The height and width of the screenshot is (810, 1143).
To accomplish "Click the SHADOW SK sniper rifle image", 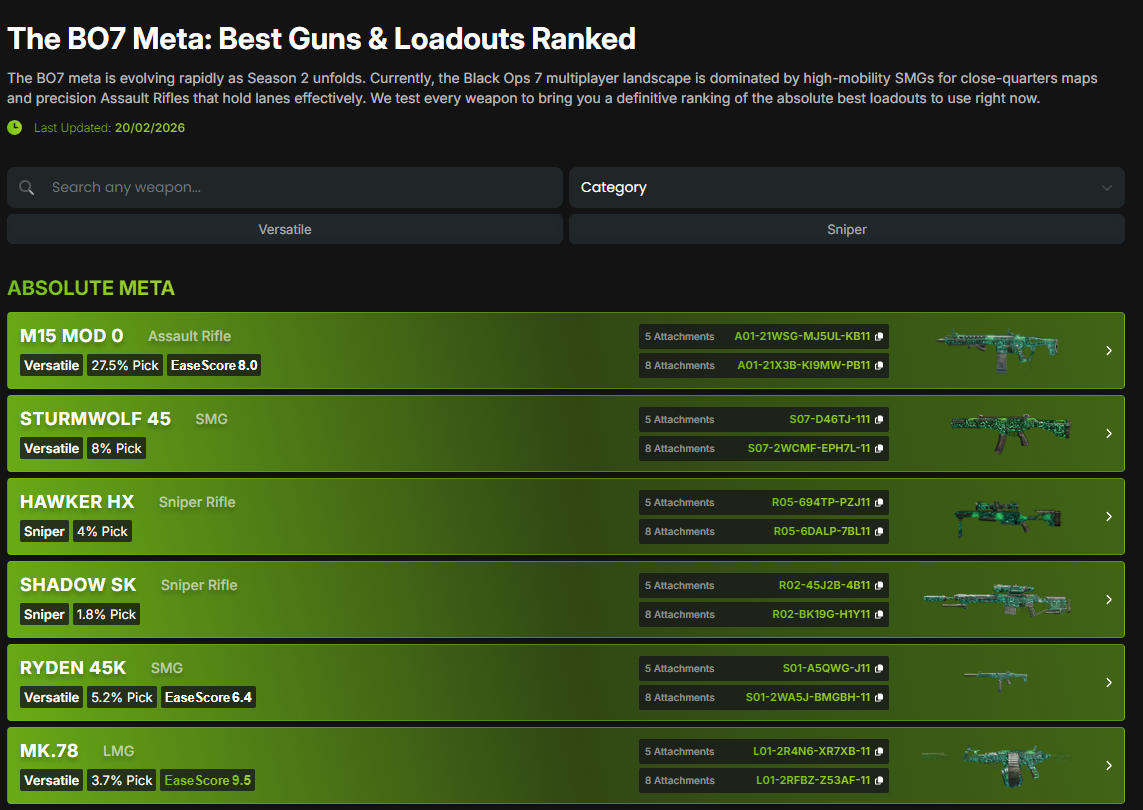I will (996, 599).
